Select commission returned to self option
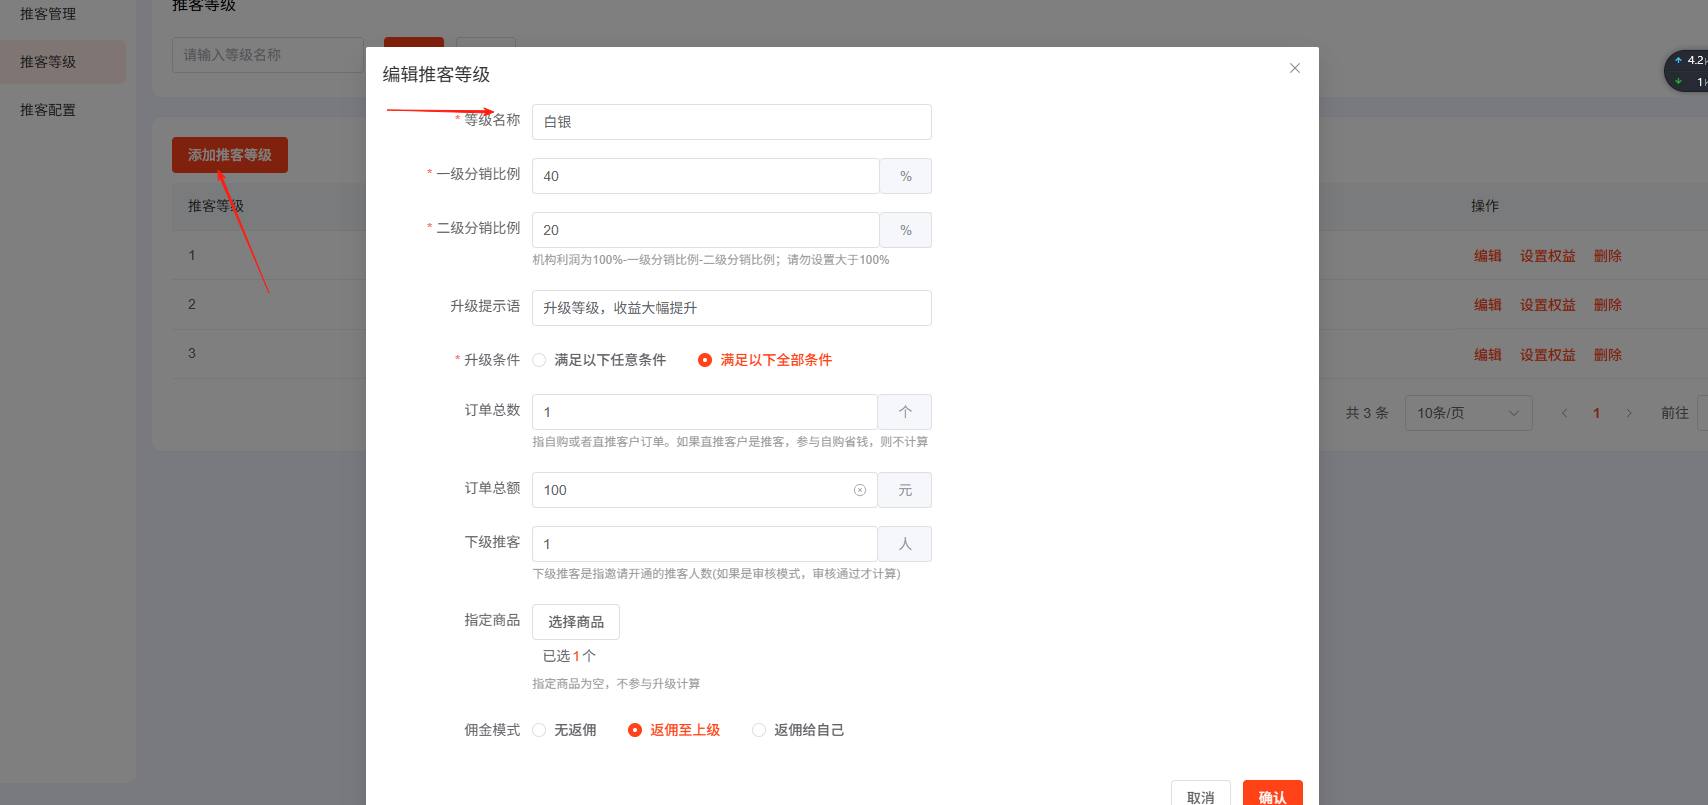1708x805 pixels. click(759, 730)
